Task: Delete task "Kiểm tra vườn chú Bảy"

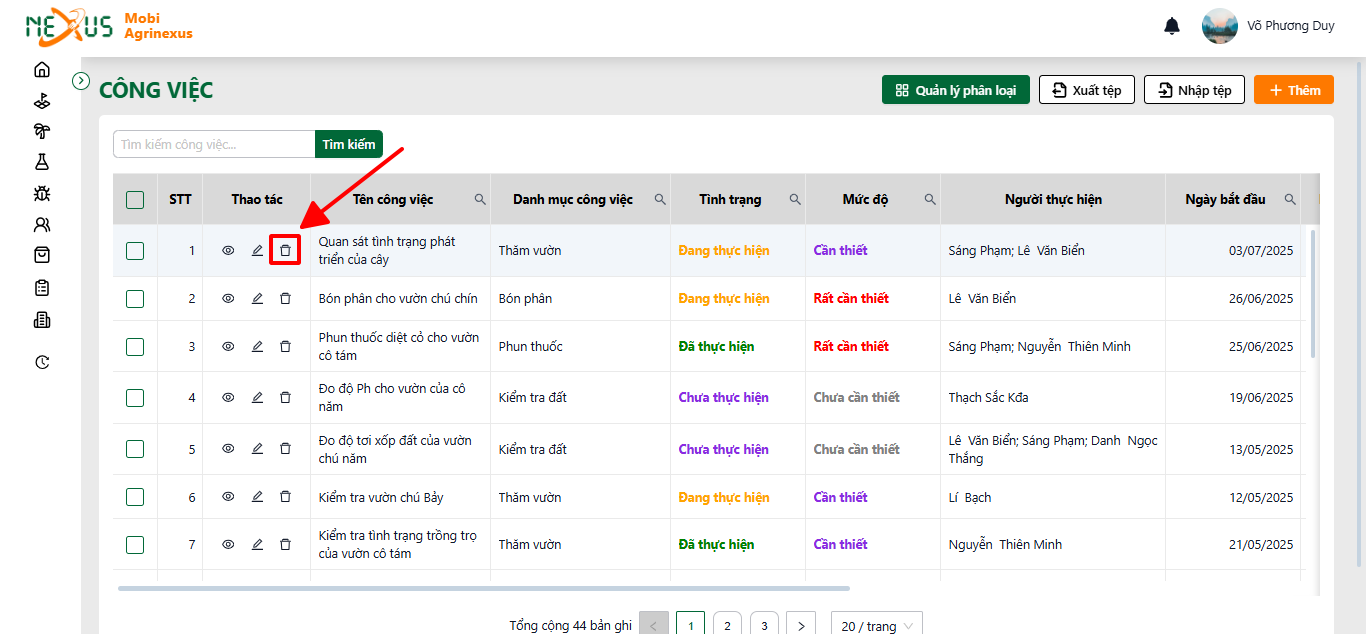Action: (285, 497)
